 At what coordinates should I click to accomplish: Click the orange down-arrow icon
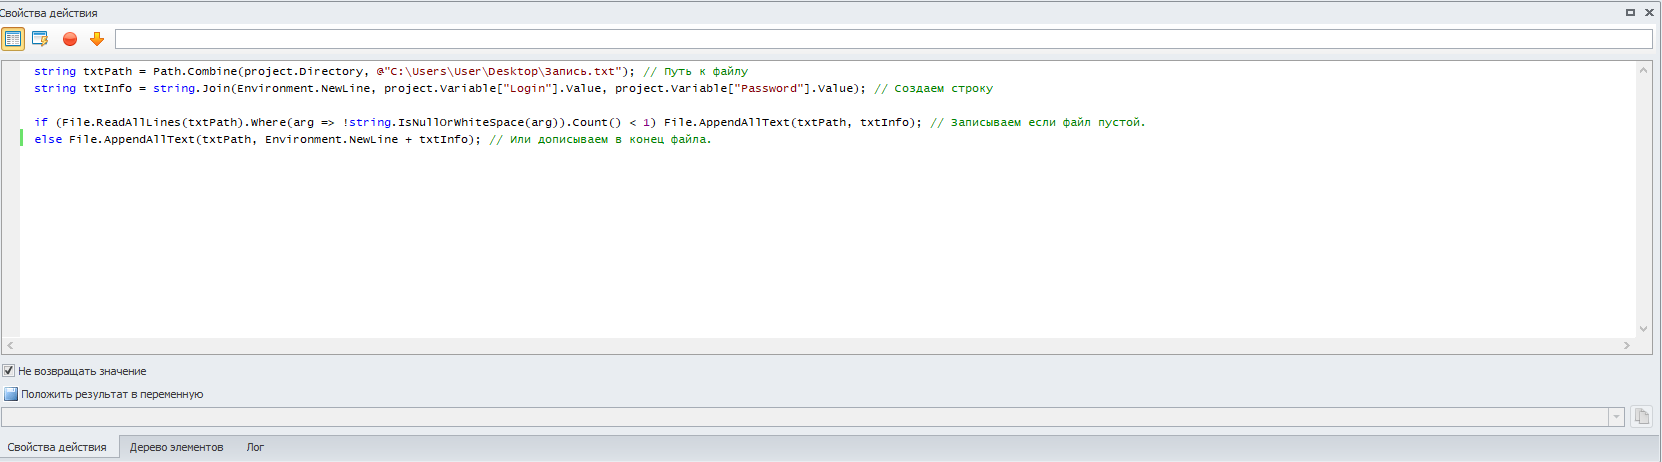(97, 39)
